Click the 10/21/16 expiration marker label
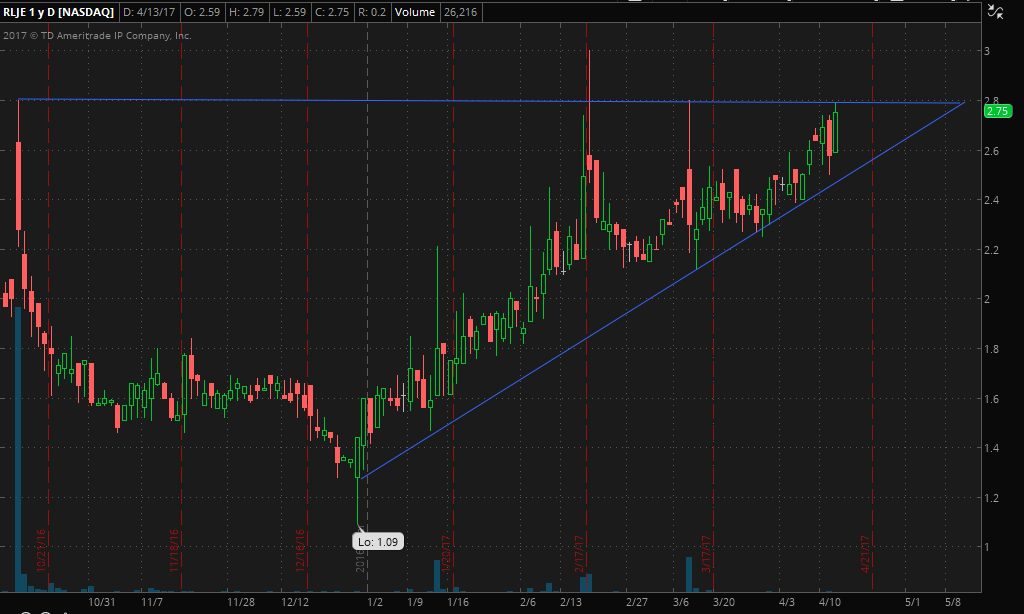 [40, 551]
